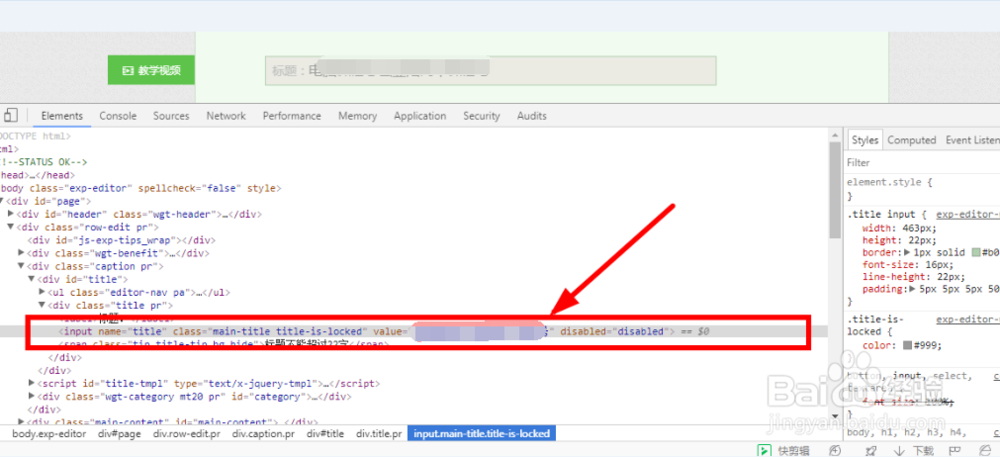This screenshot has height=457, width=1000.
Task: Expand the padding property triangle in Styles
Action: coord(913,289)
